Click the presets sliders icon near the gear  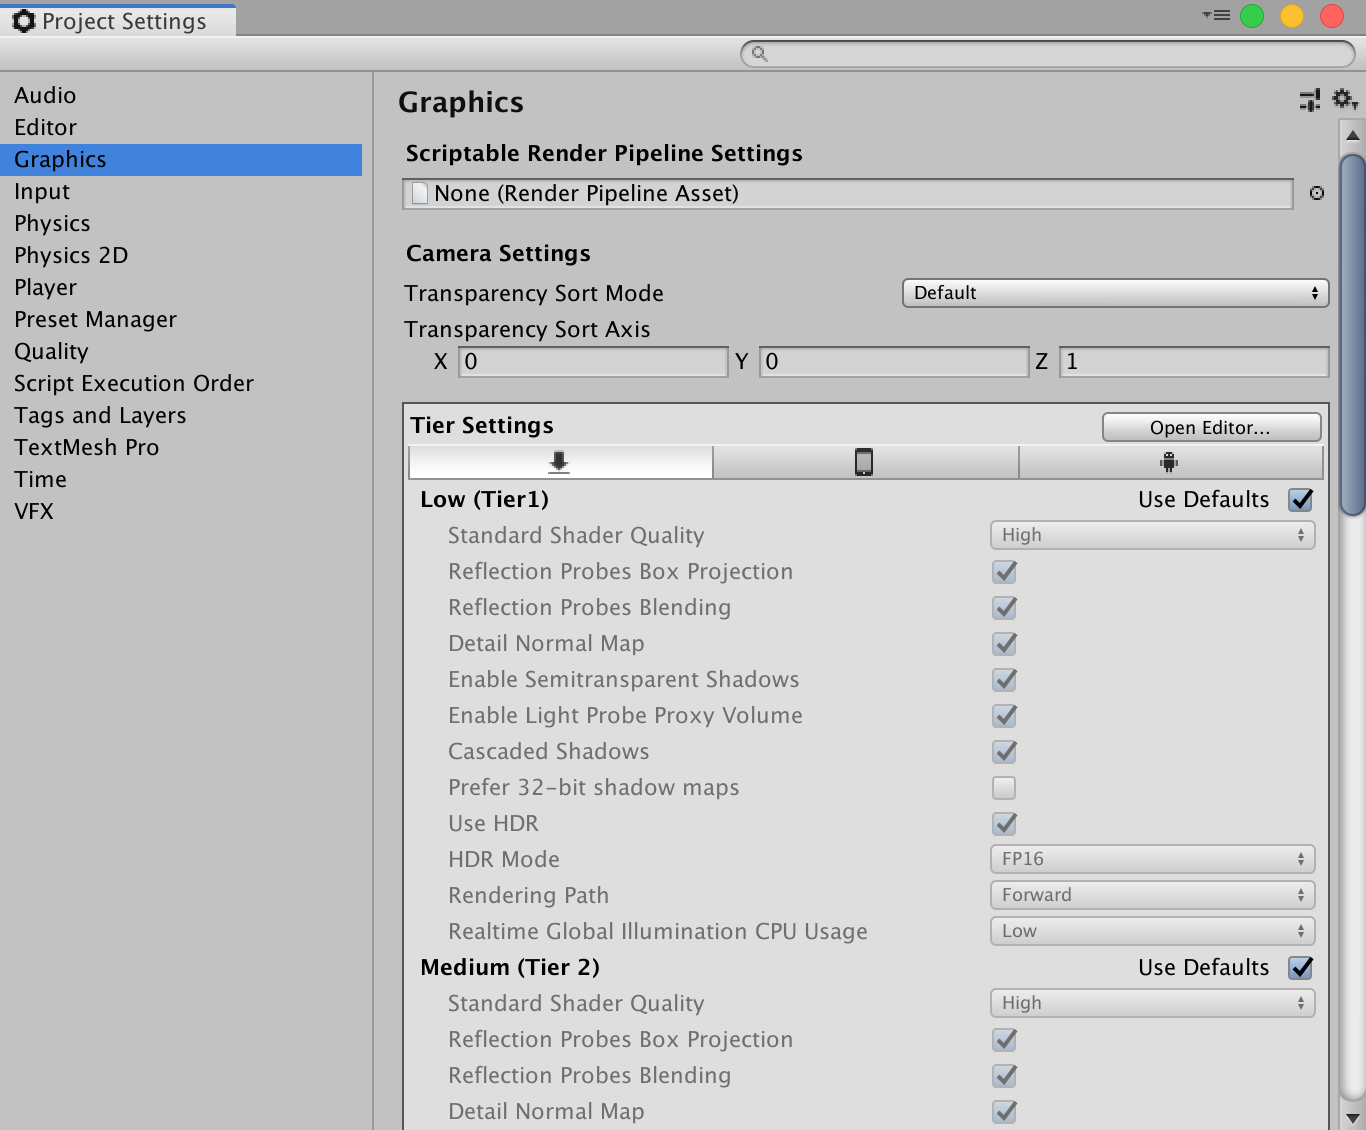[1310, 99]
